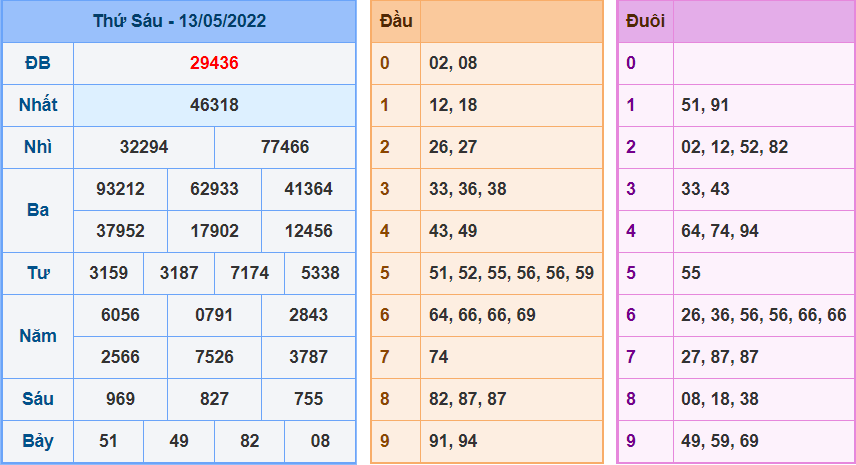856x465 pixels.
Task: Click the Đầu column header
Action: click(396, 21)
